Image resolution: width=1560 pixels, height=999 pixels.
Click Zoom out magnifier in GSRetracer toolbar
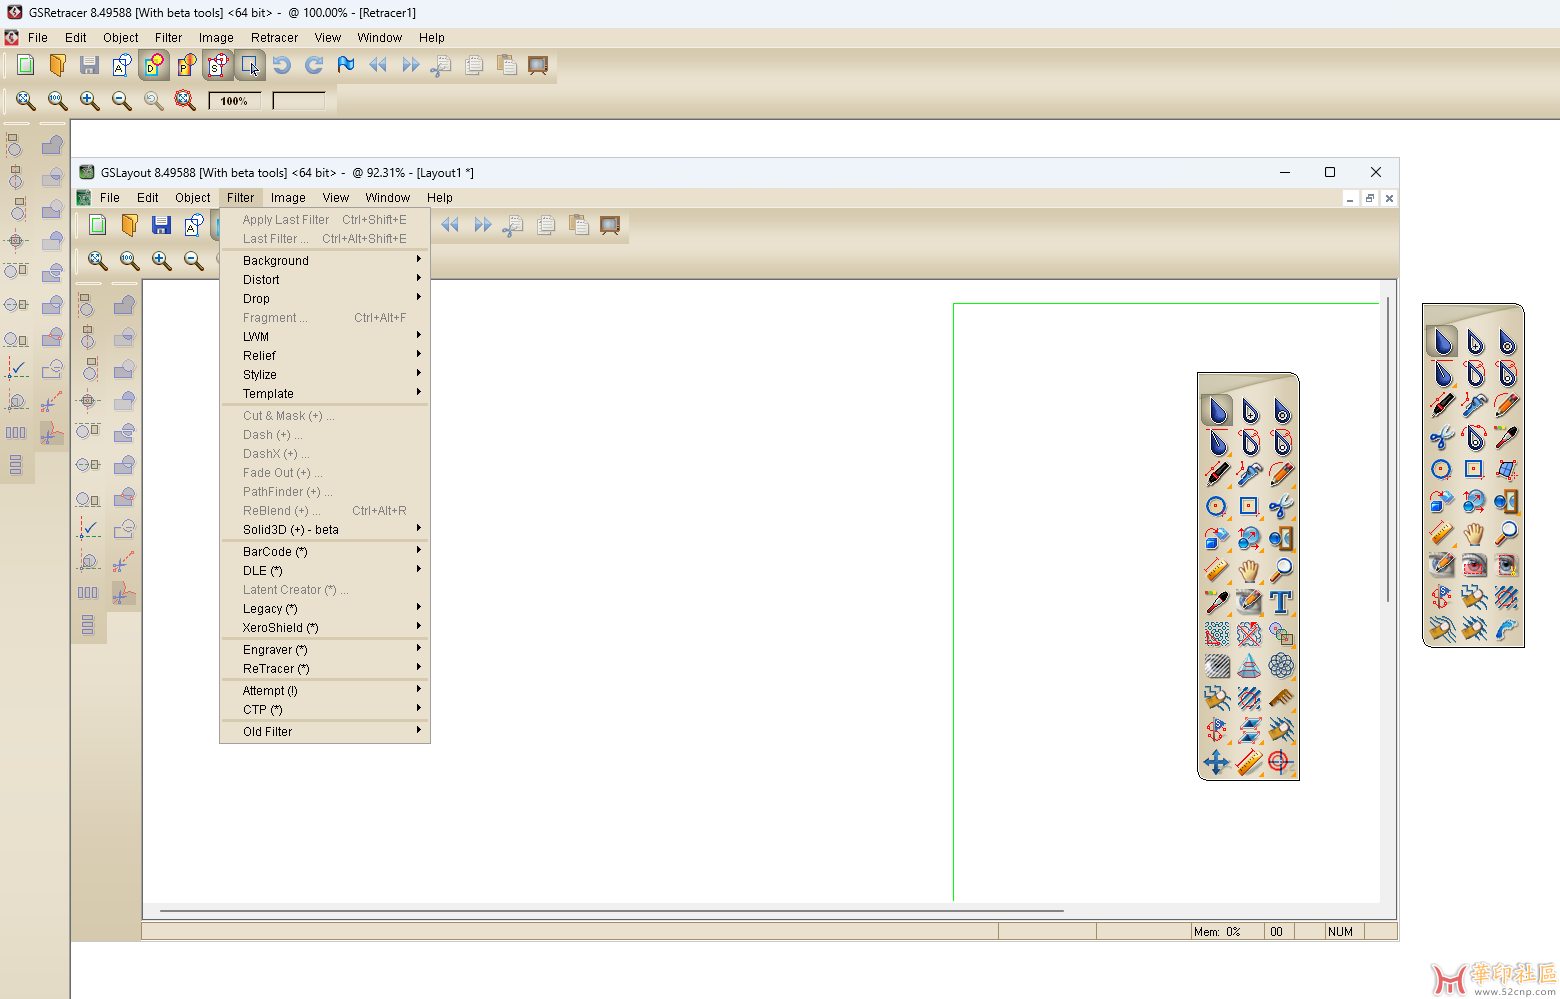[x=122, y=100]
